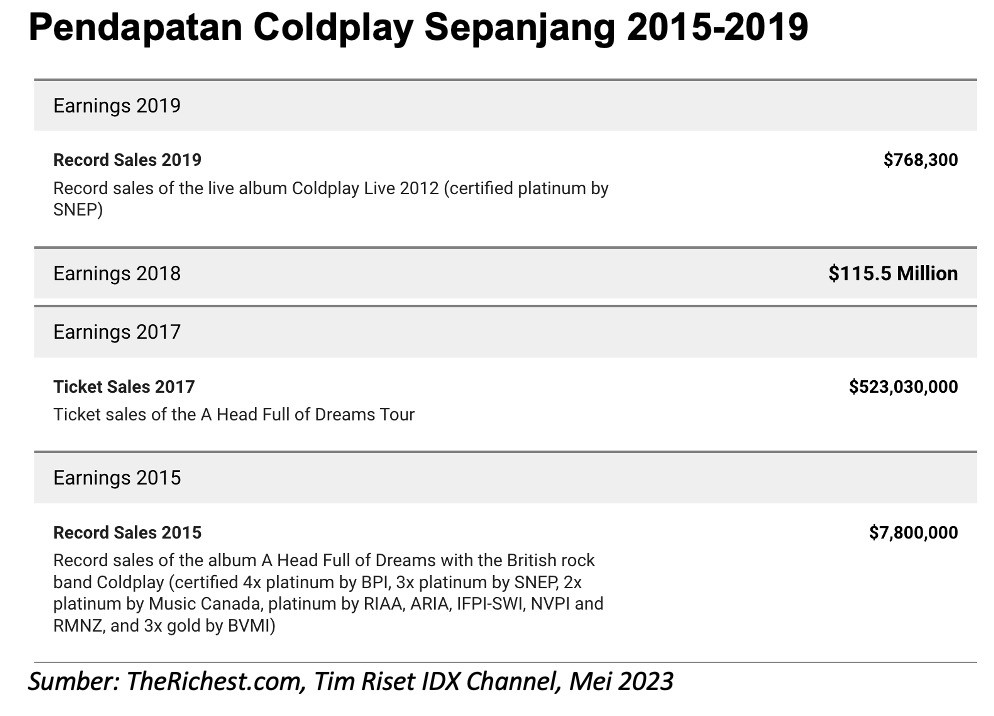The image size is (994, 716).
Task: Click the RMNZ and 3x gold line
Action: [x=164, y=626]
